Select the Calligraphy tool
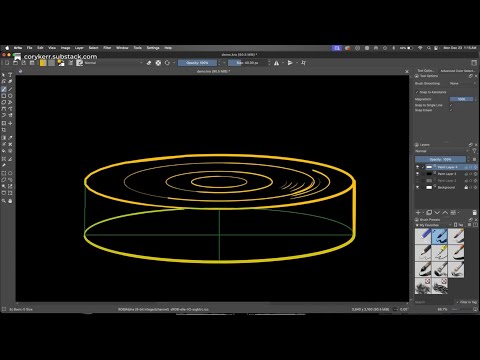Screen dimensions: 480x360 point(10,81)
